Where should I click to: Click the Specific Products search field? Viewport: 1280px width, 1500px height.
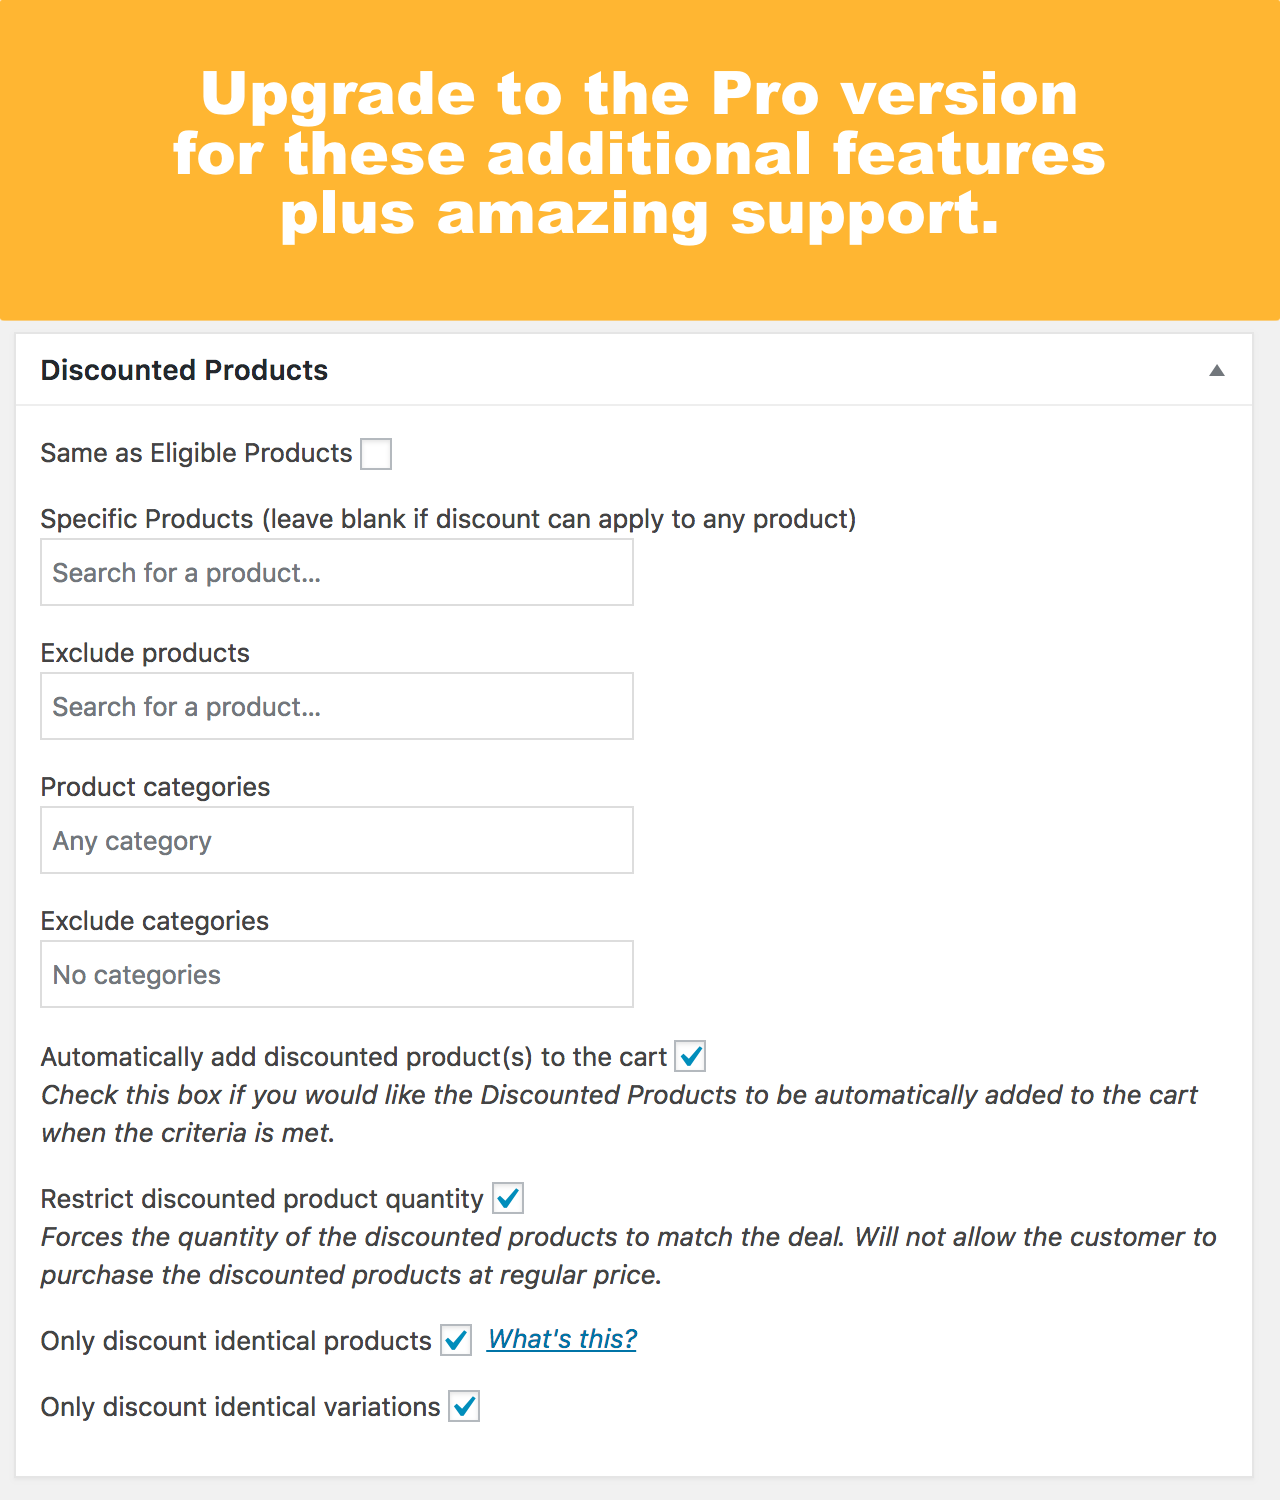click(336, 573)
